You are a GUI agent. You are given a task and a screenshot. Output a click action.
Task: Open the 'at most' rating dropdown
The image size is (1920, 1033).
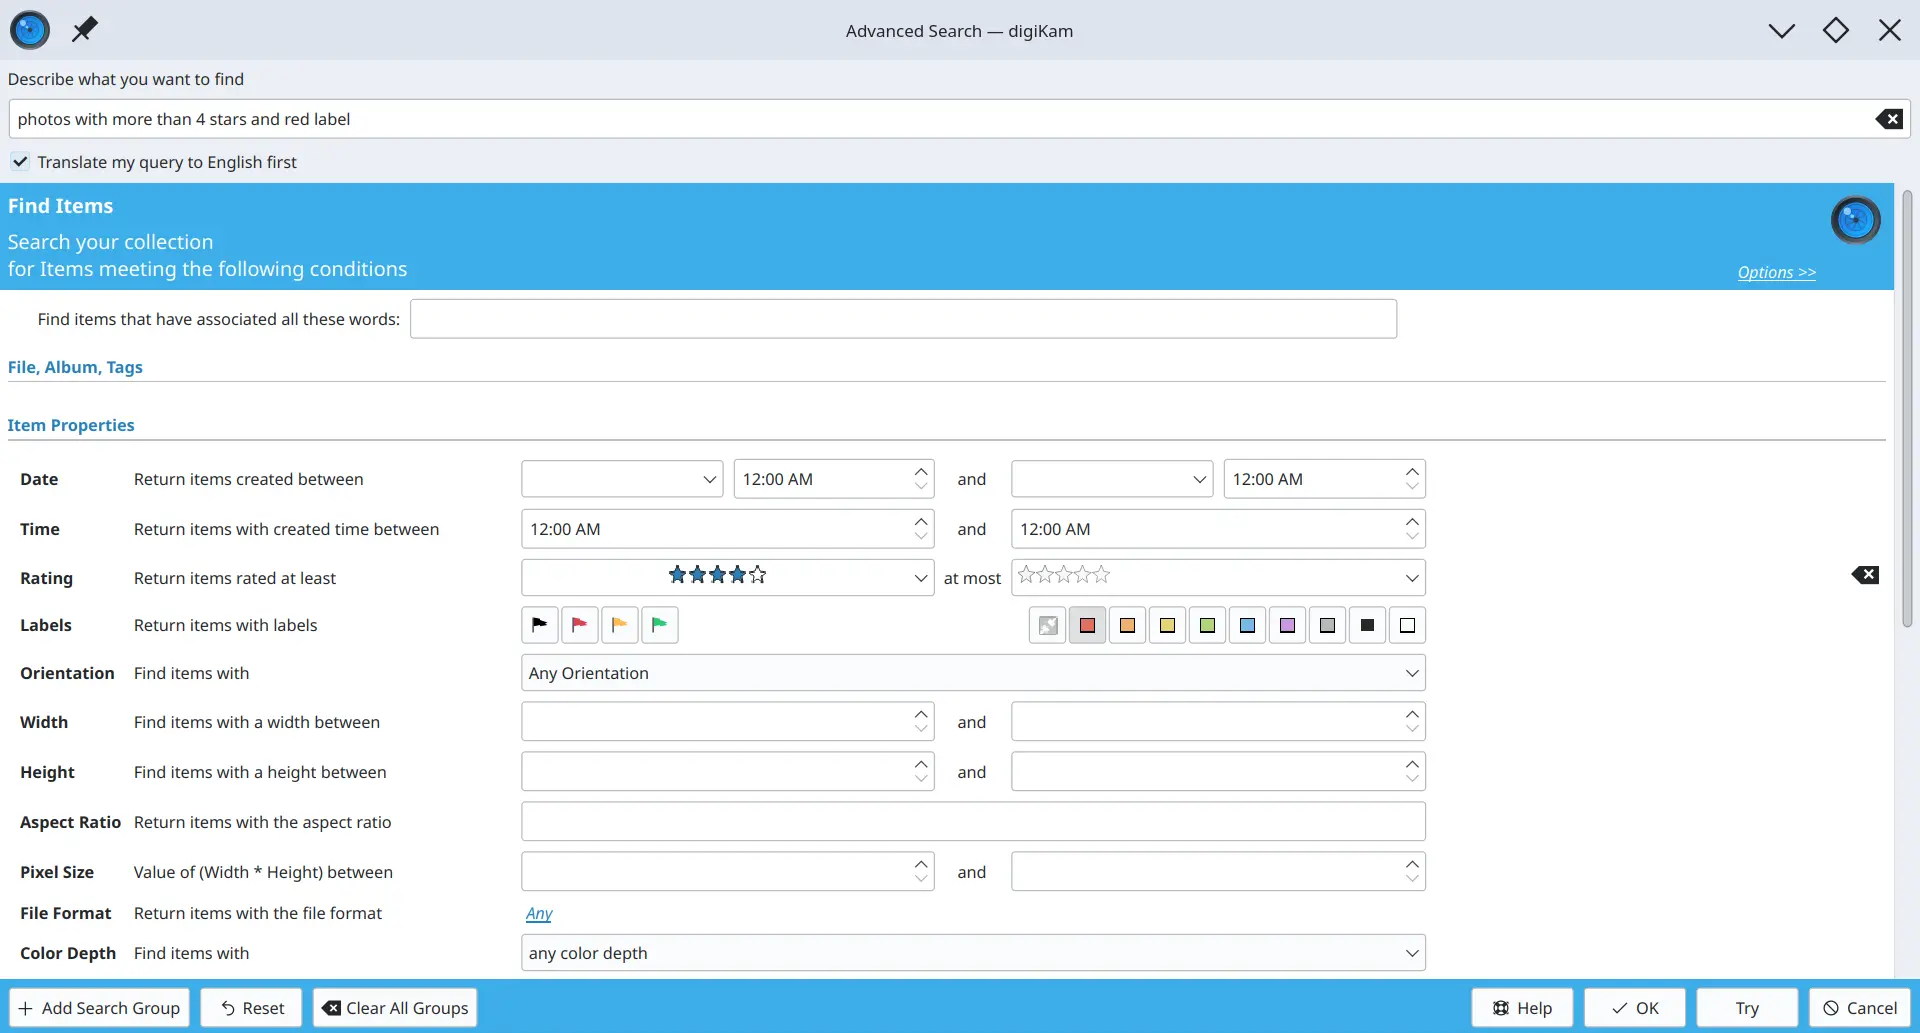pyautogui.click(x=1218, y=577)
